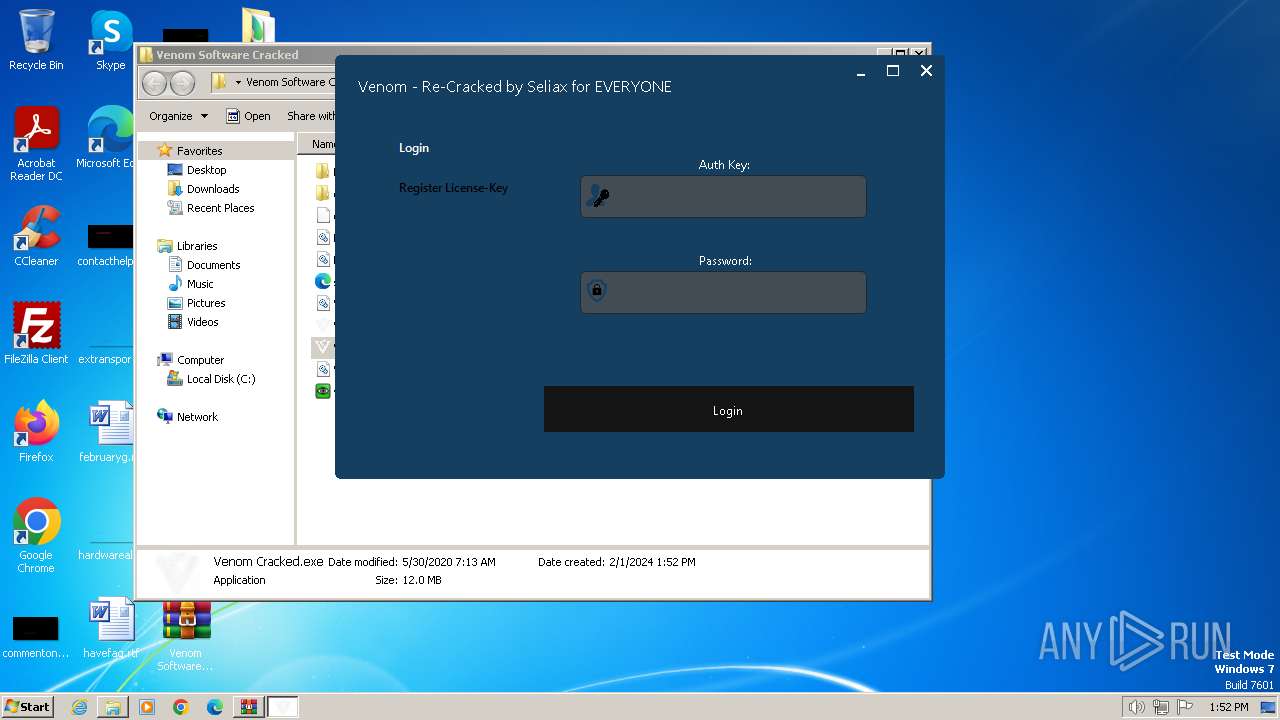Click the padlock icon in Password field
1280x720 pixels.
(x=597, y=291)
